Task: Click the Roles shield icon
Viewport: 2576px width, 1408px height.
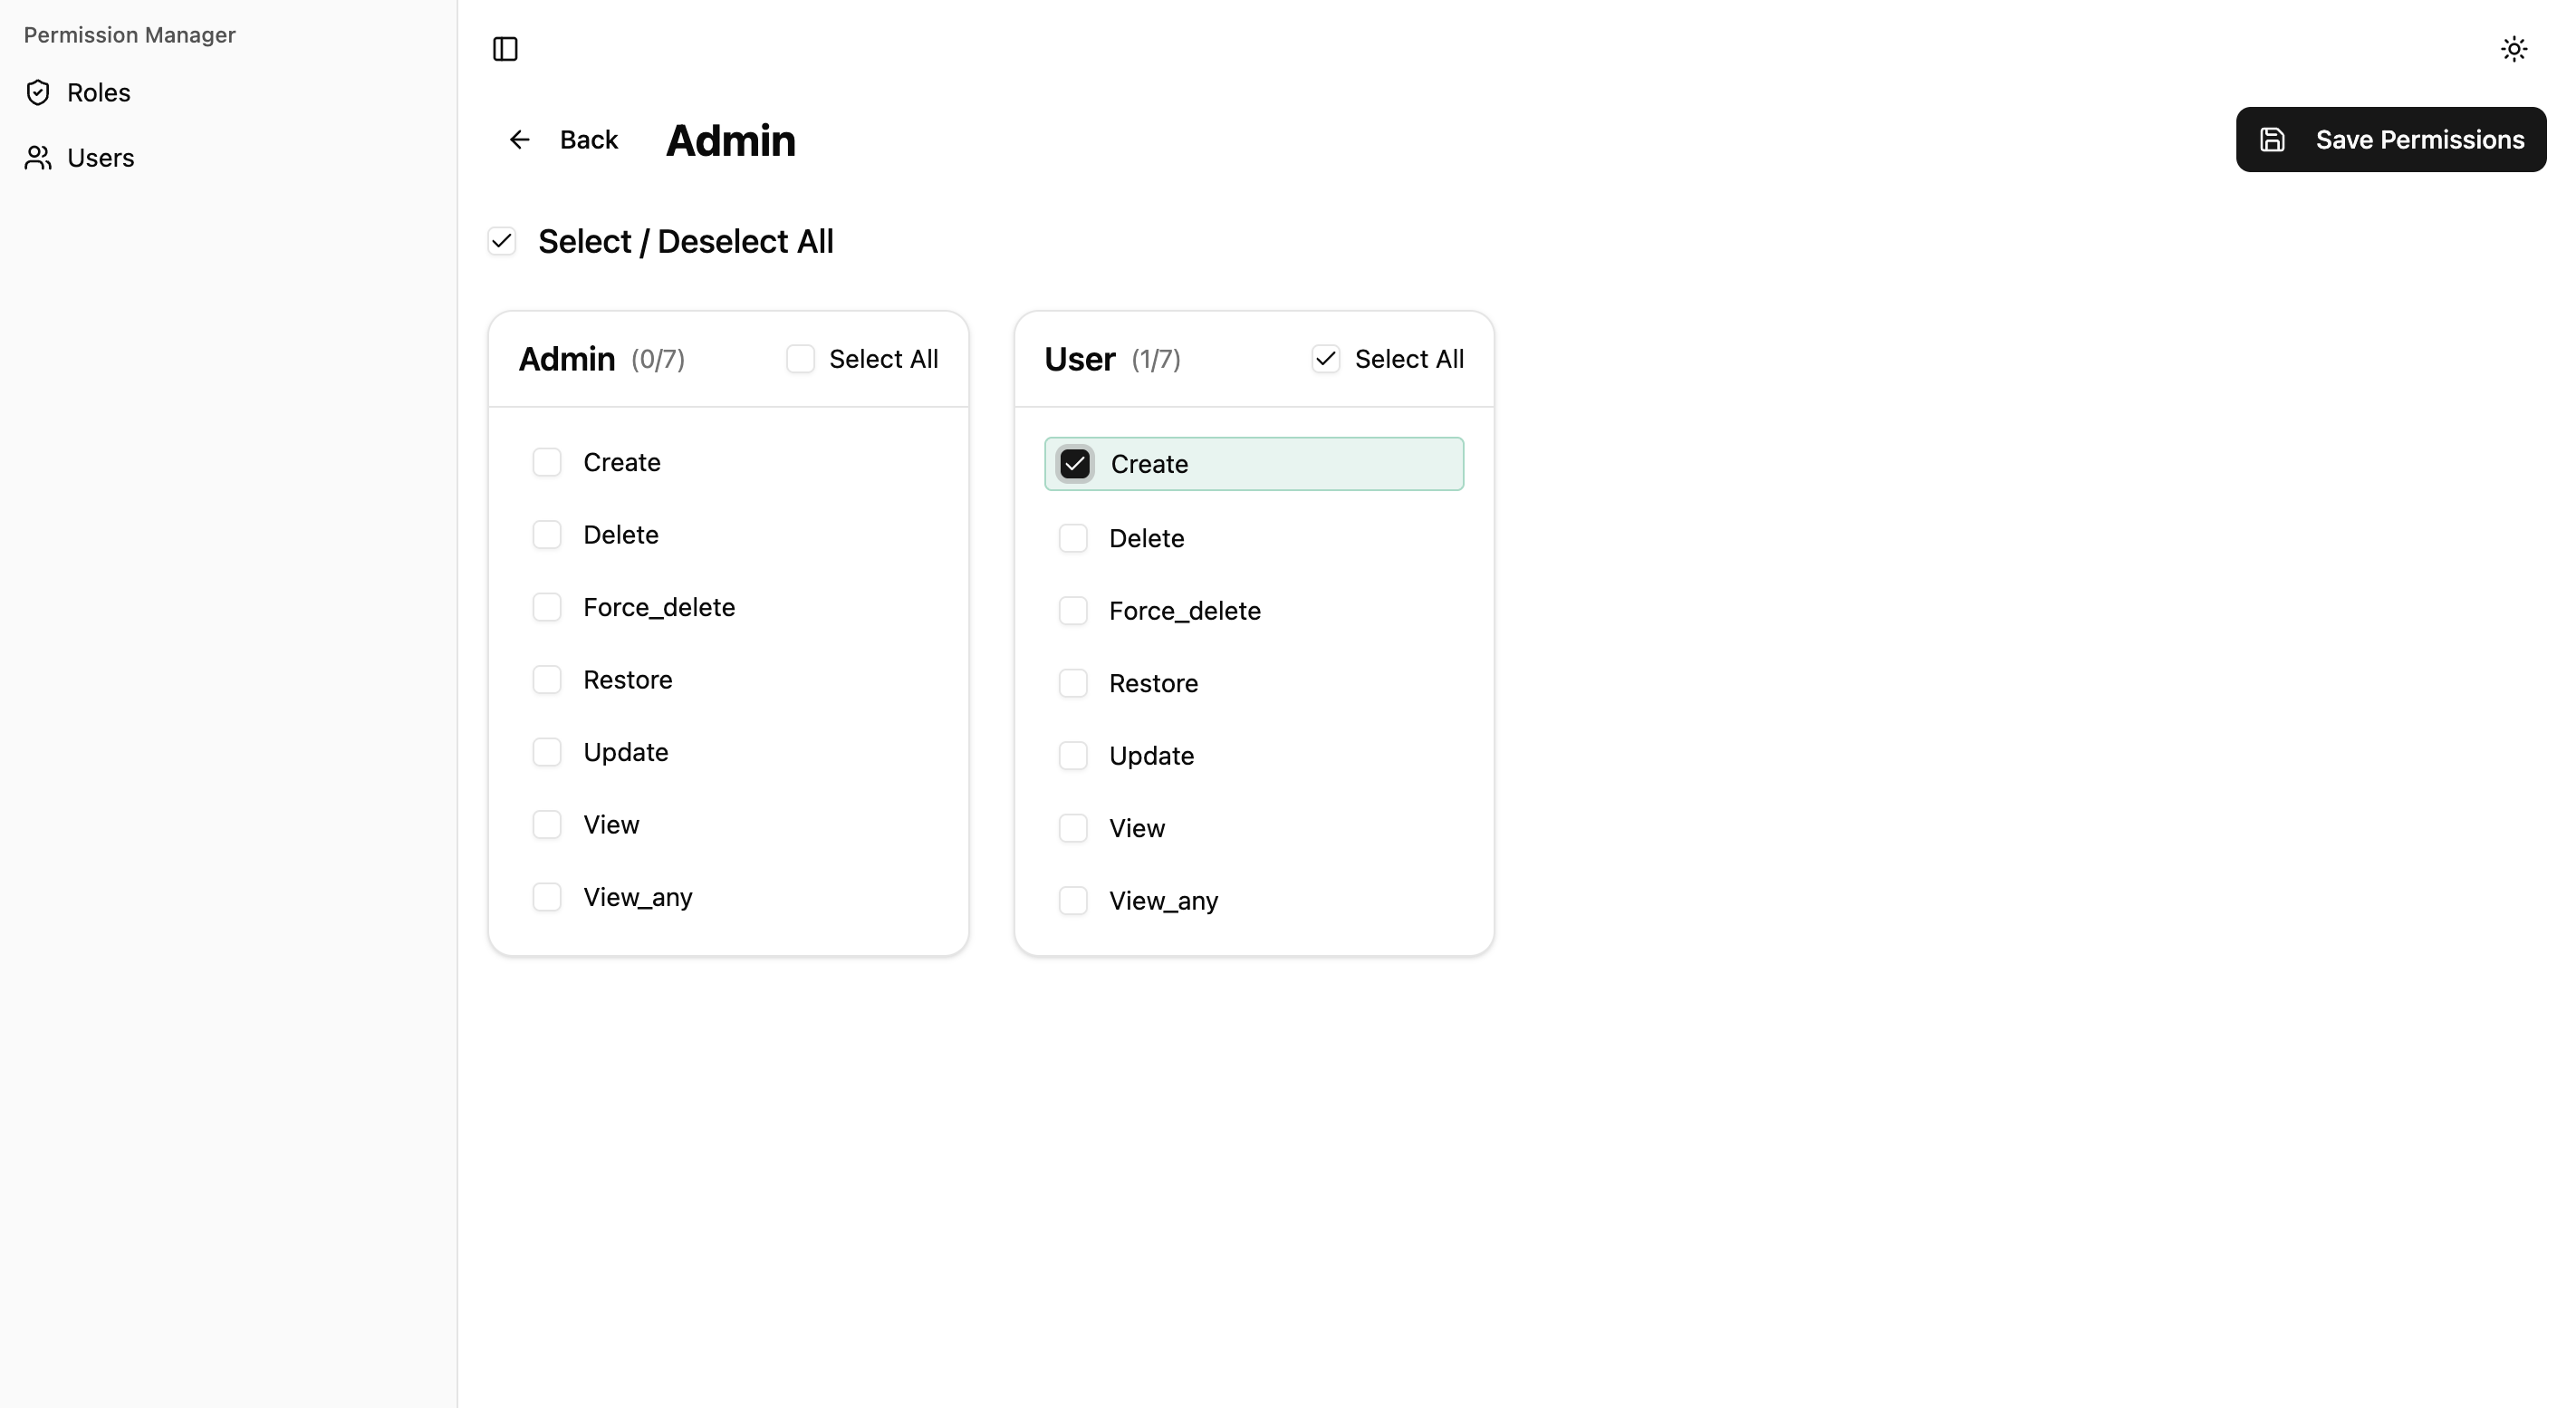Action: coord(38,93)
